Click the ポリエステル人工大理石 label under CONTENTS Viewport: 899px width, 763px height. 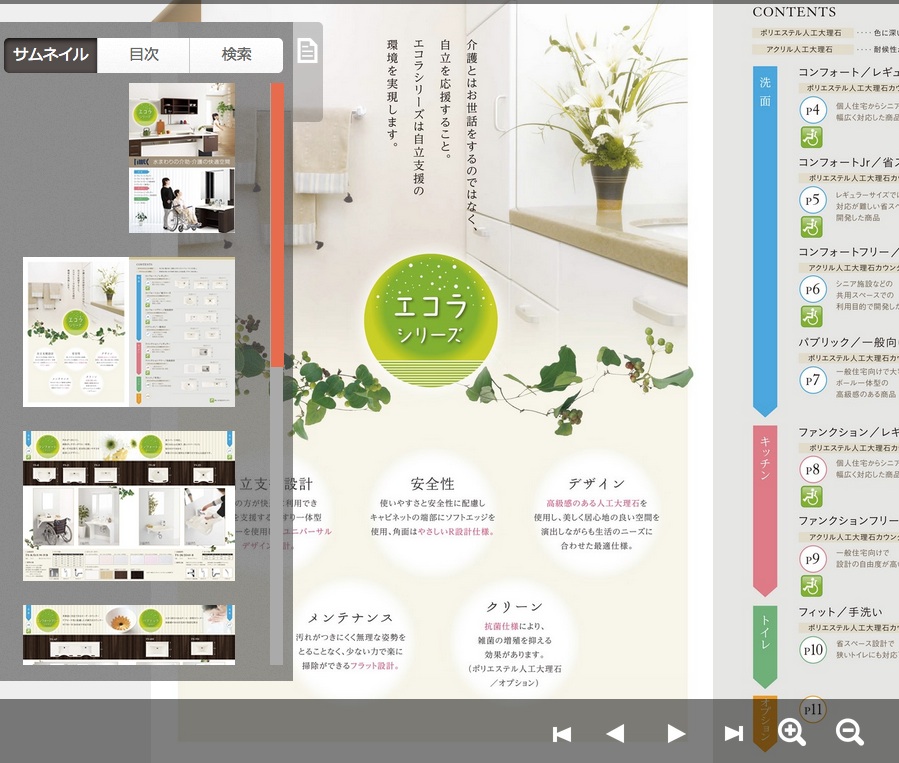point(802,33)
